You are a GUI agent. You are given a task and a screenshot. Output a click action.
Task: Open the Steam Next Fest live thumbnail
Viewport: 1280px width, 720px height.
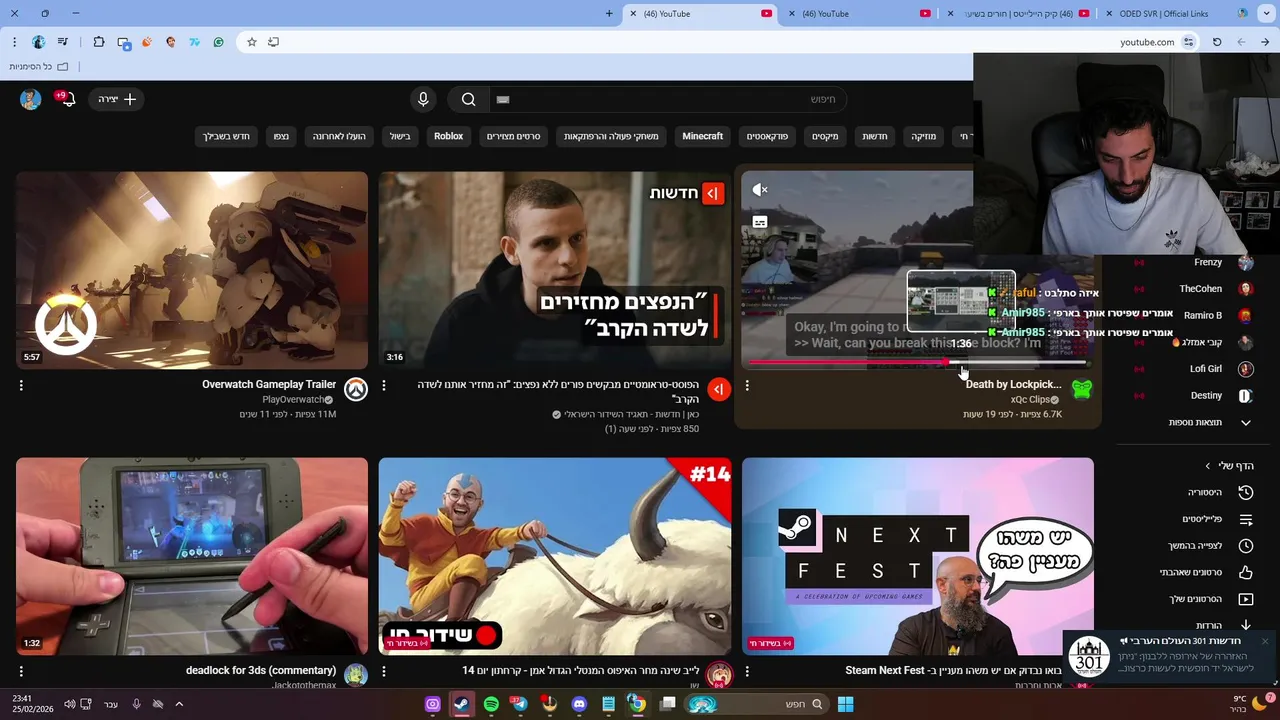tap(918, 556)
